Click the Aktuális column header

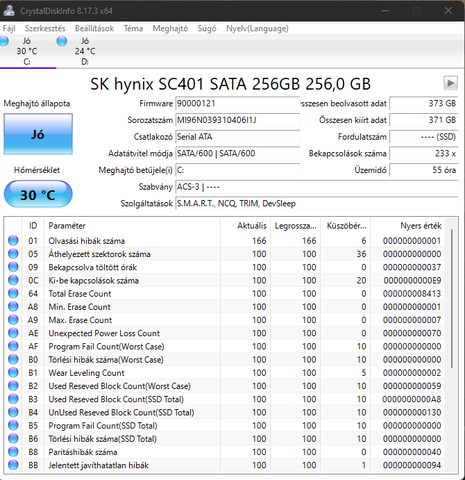click(x=246, y=226)
